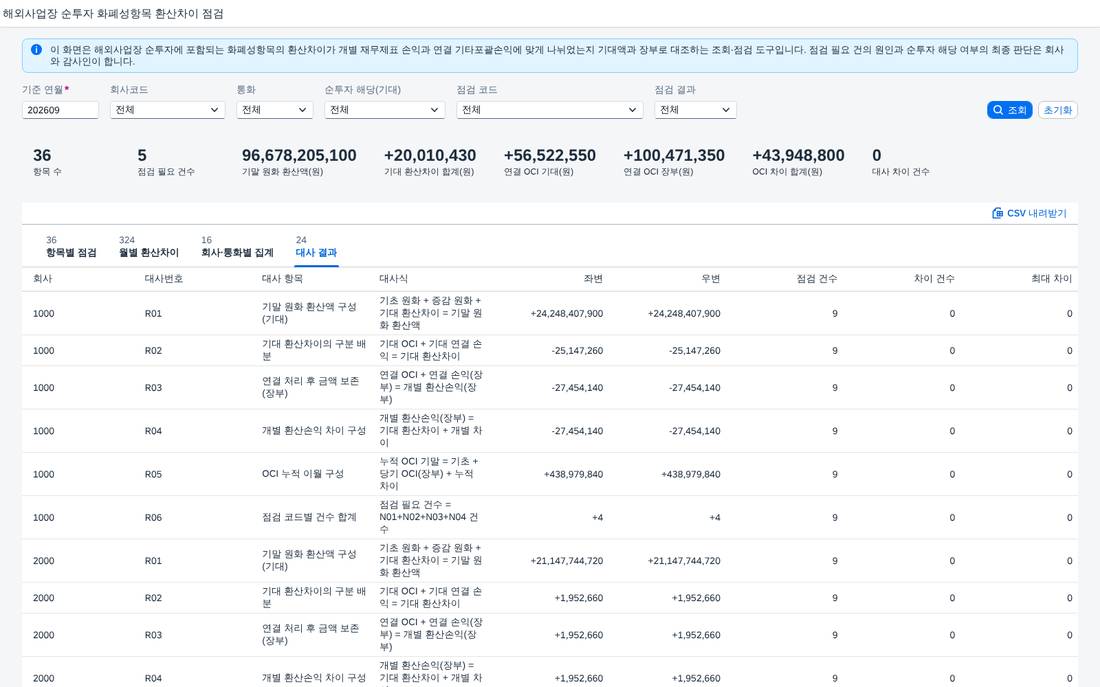This screenshot has height=687, width=1100.
Task: Open the 월별 환산차이 tab
Action: pyautogui.click(x=149, y=247)
